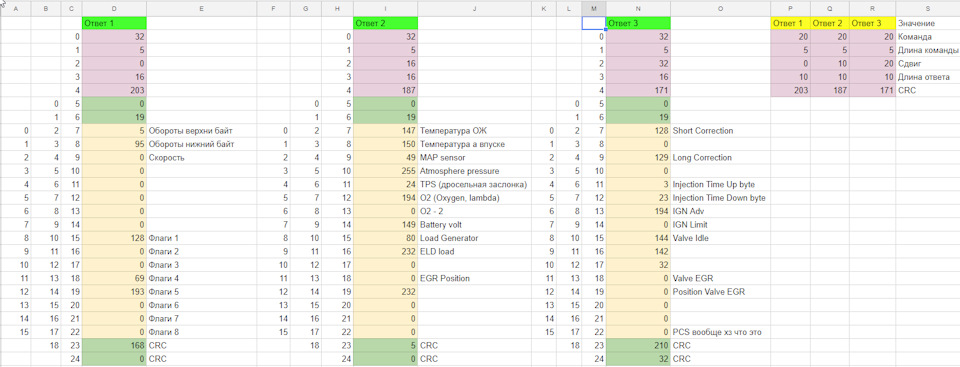Select the green "Ответ 3" header cell
Image resolution: width=960 pixels, height=367 pixels.
[x=638, y=23]
